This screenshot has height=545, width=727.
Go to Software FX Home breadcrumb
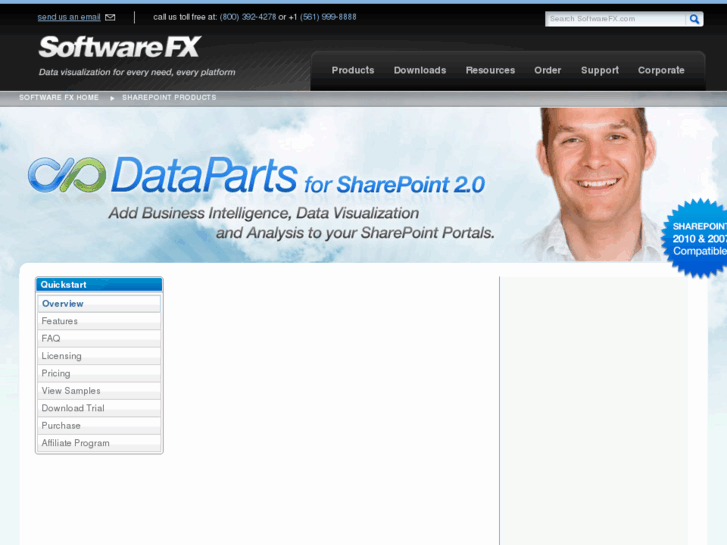[59, 97]
